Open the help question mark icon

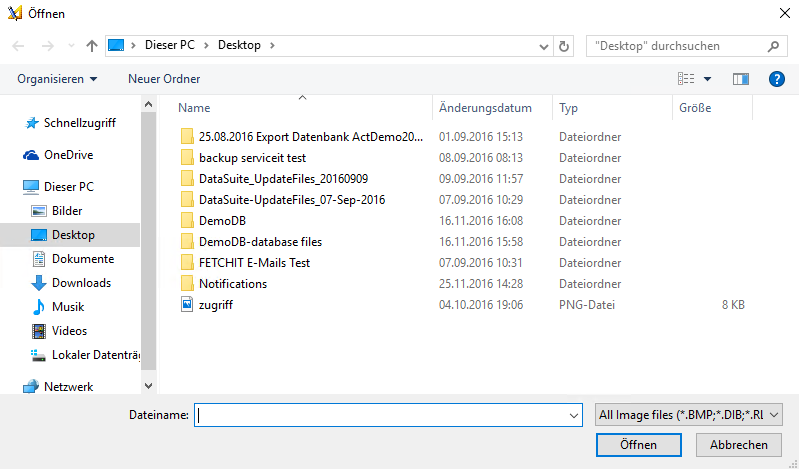(x=777, y=79)
